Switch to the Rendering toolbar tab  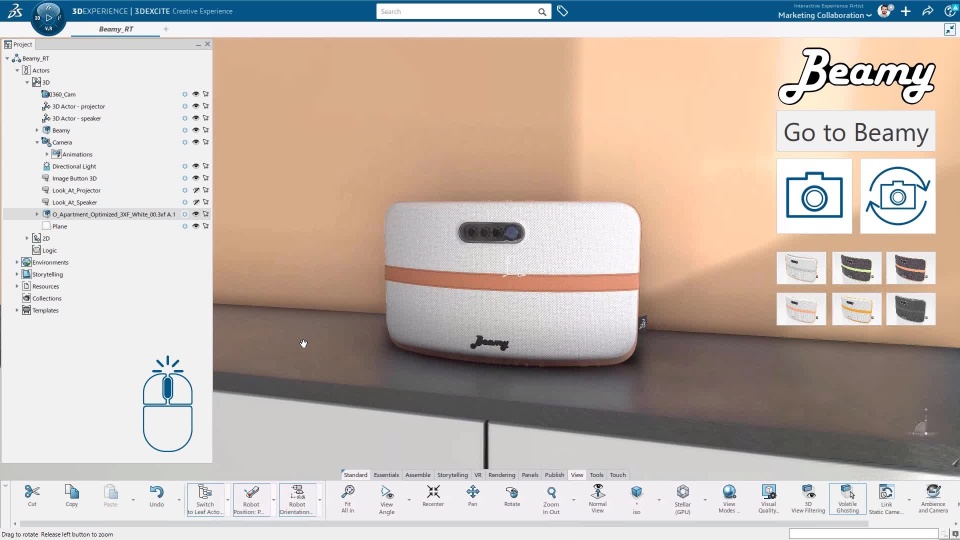pyautogui.click(x=501, y=475)
